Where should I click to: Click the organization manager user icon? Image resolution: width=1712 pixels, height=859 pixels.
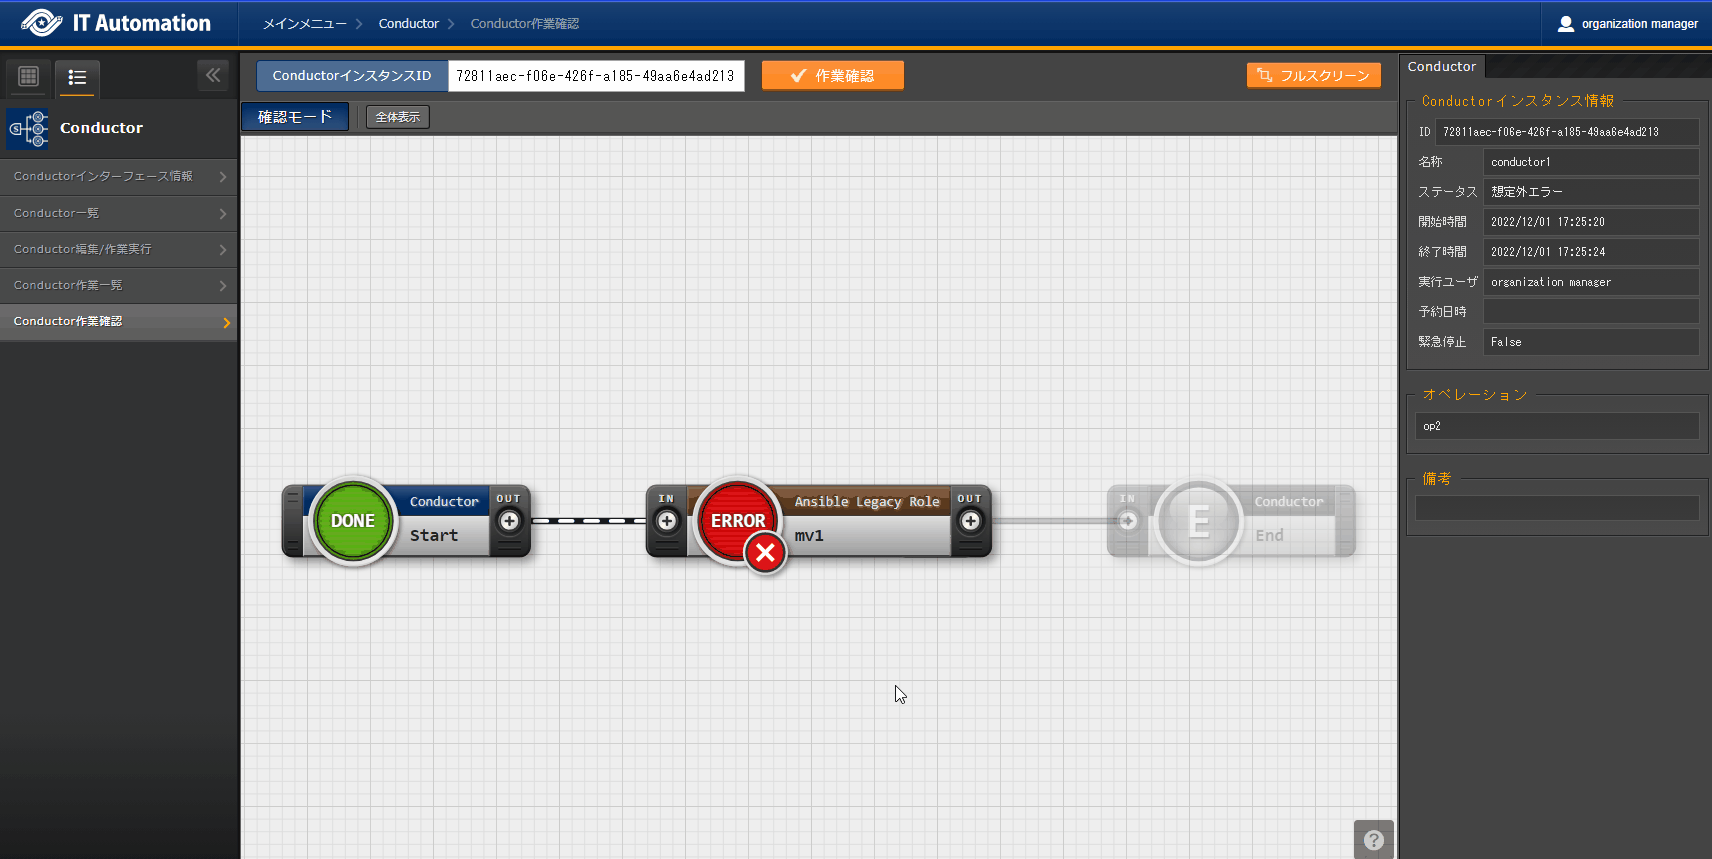click(x=1566, y=24)
